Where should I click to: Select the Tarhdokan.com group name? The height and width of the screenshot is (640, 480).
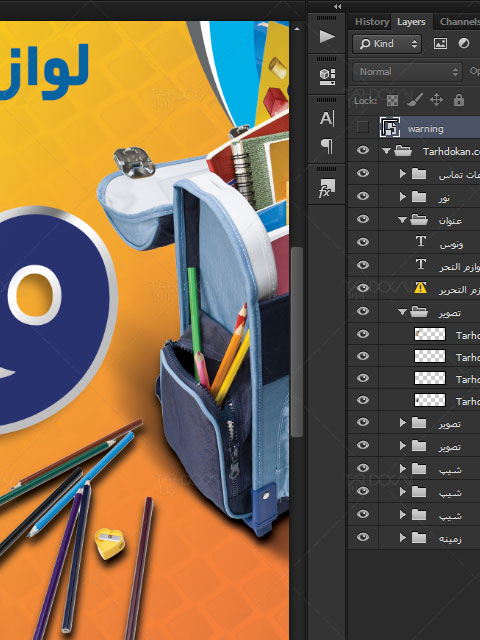(451, 151)
